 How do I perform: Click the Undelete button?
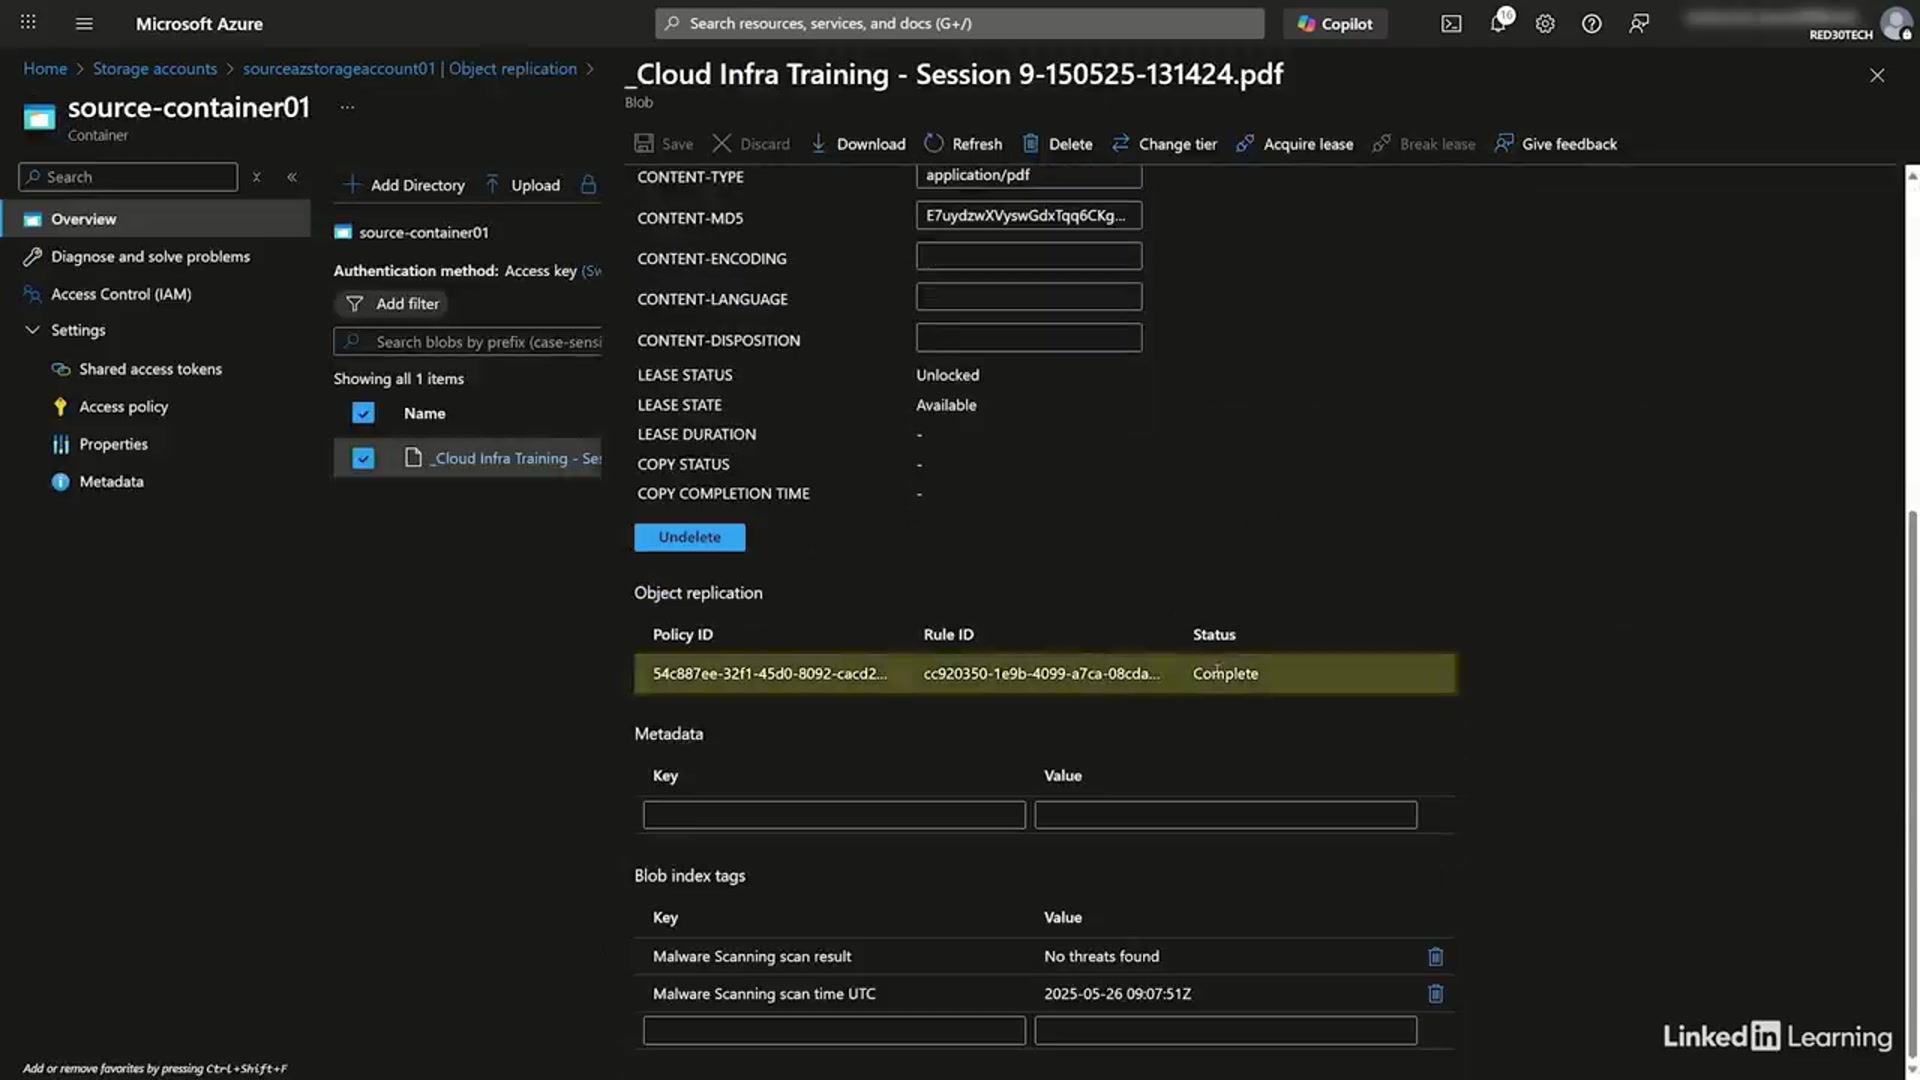point(689,537)
